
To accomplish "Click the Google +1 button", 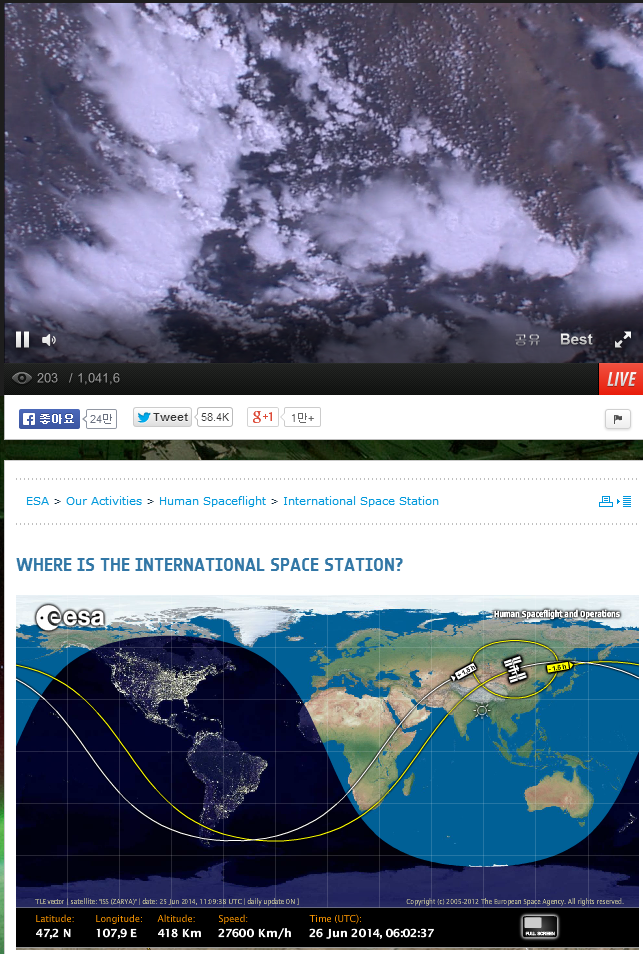I will 263,417.
